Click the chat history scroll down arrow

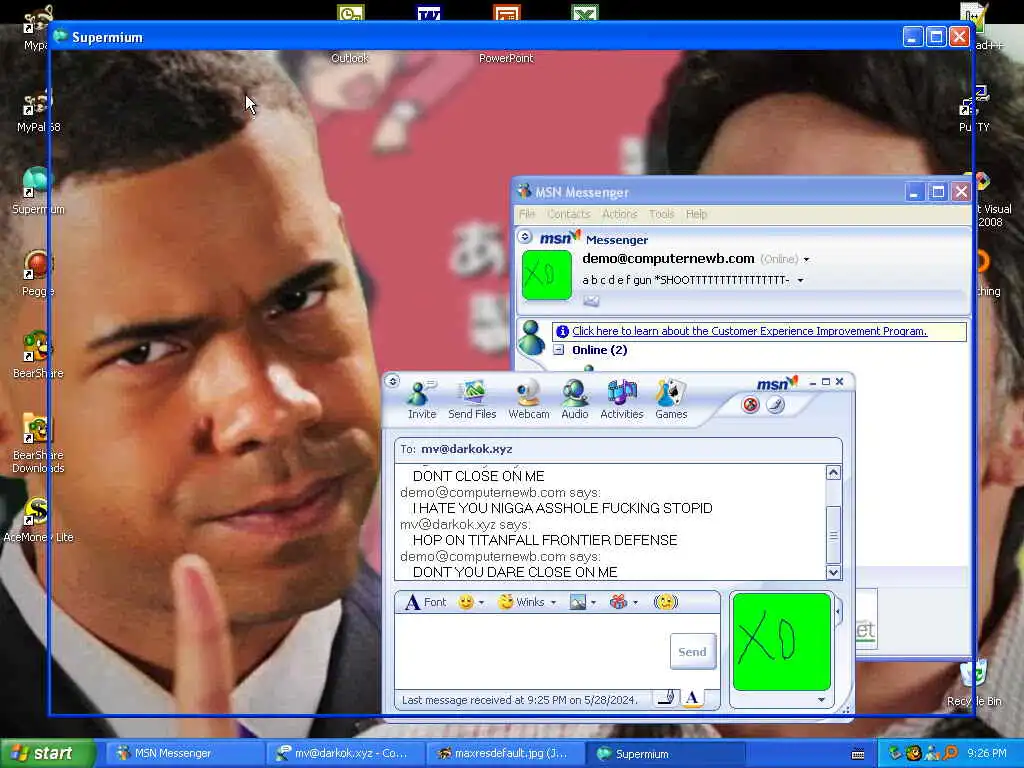tap(833, 572)
